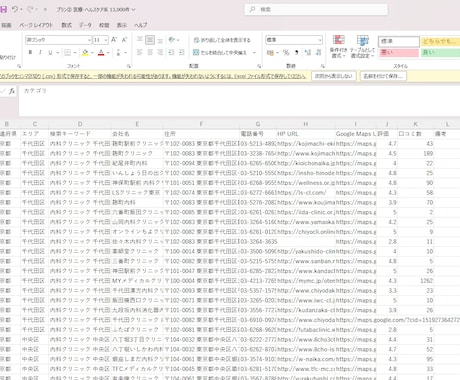
Task: Increase font size with the larger A
Action: [114, 40]
